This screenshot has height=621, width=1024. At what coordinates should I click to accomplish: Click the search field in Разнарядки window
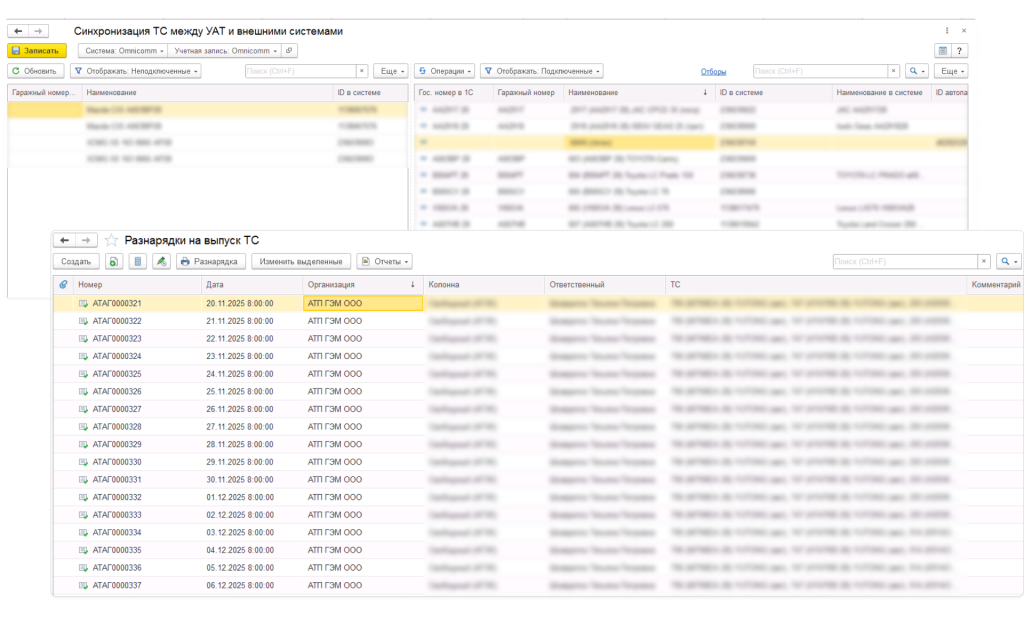click(905, 262)
